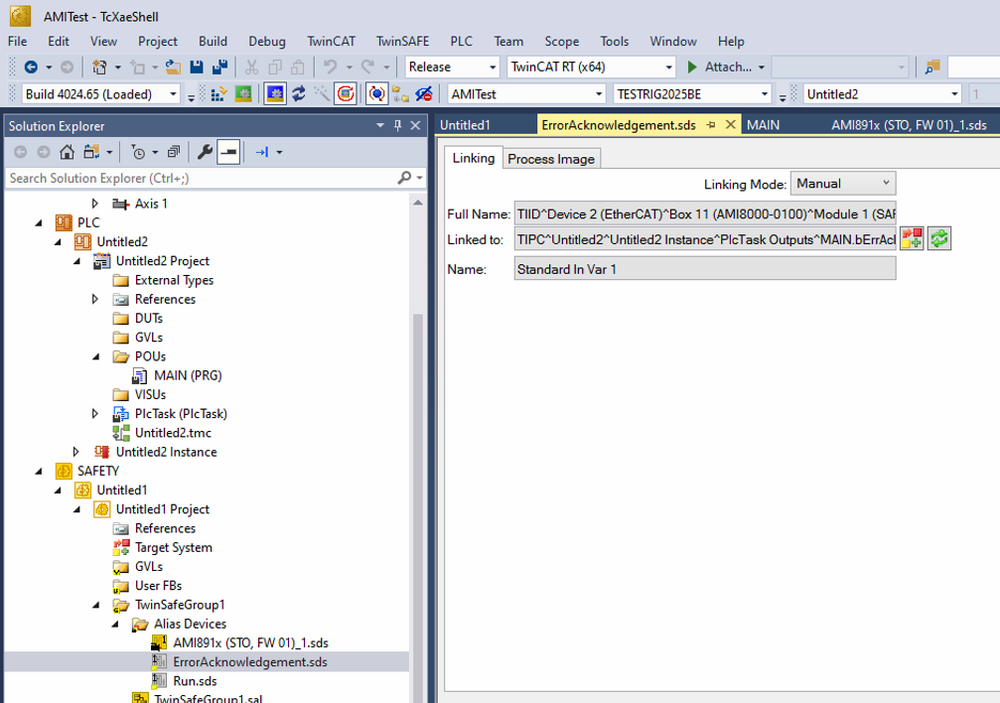The width and height of the screenshot is (1000, 703).
Task: Expand the Untitled2 Instance tree node
Action: [77, 452]
